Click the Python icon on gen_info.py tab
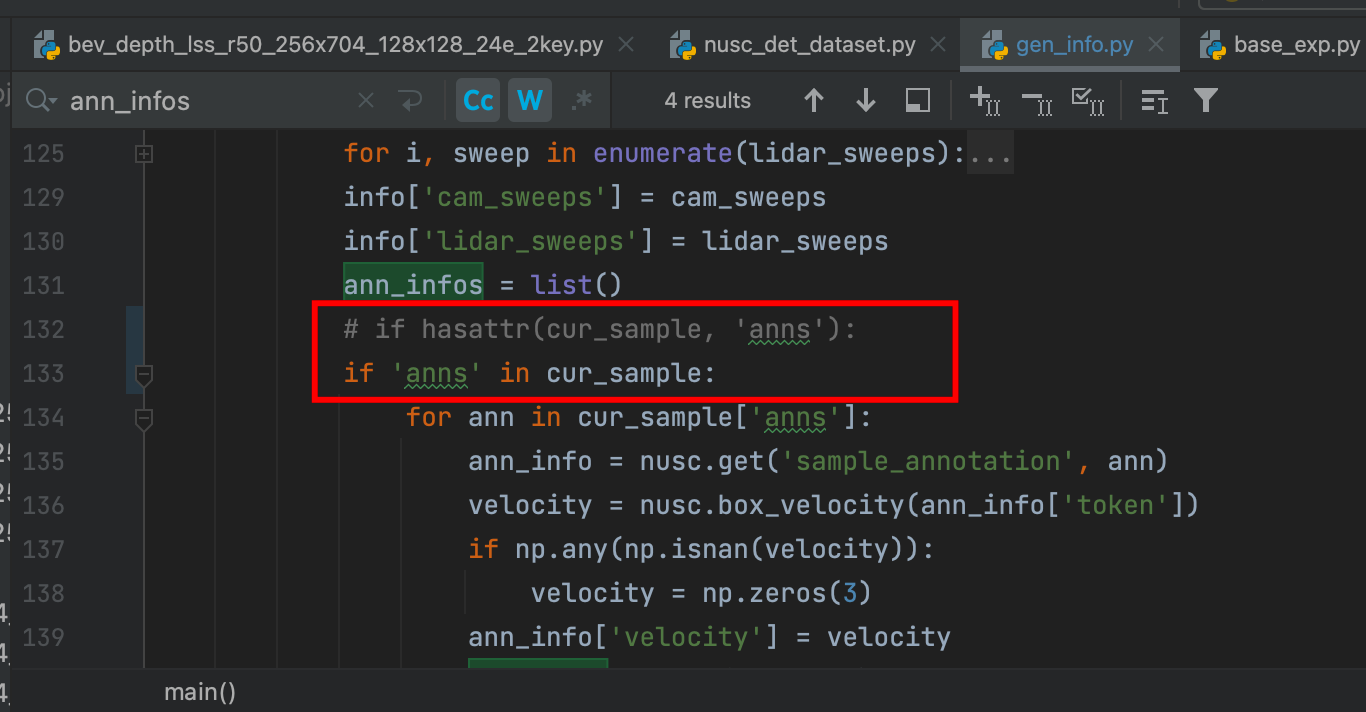Viewport: 1366px width, 712px height. coord(994,44)
